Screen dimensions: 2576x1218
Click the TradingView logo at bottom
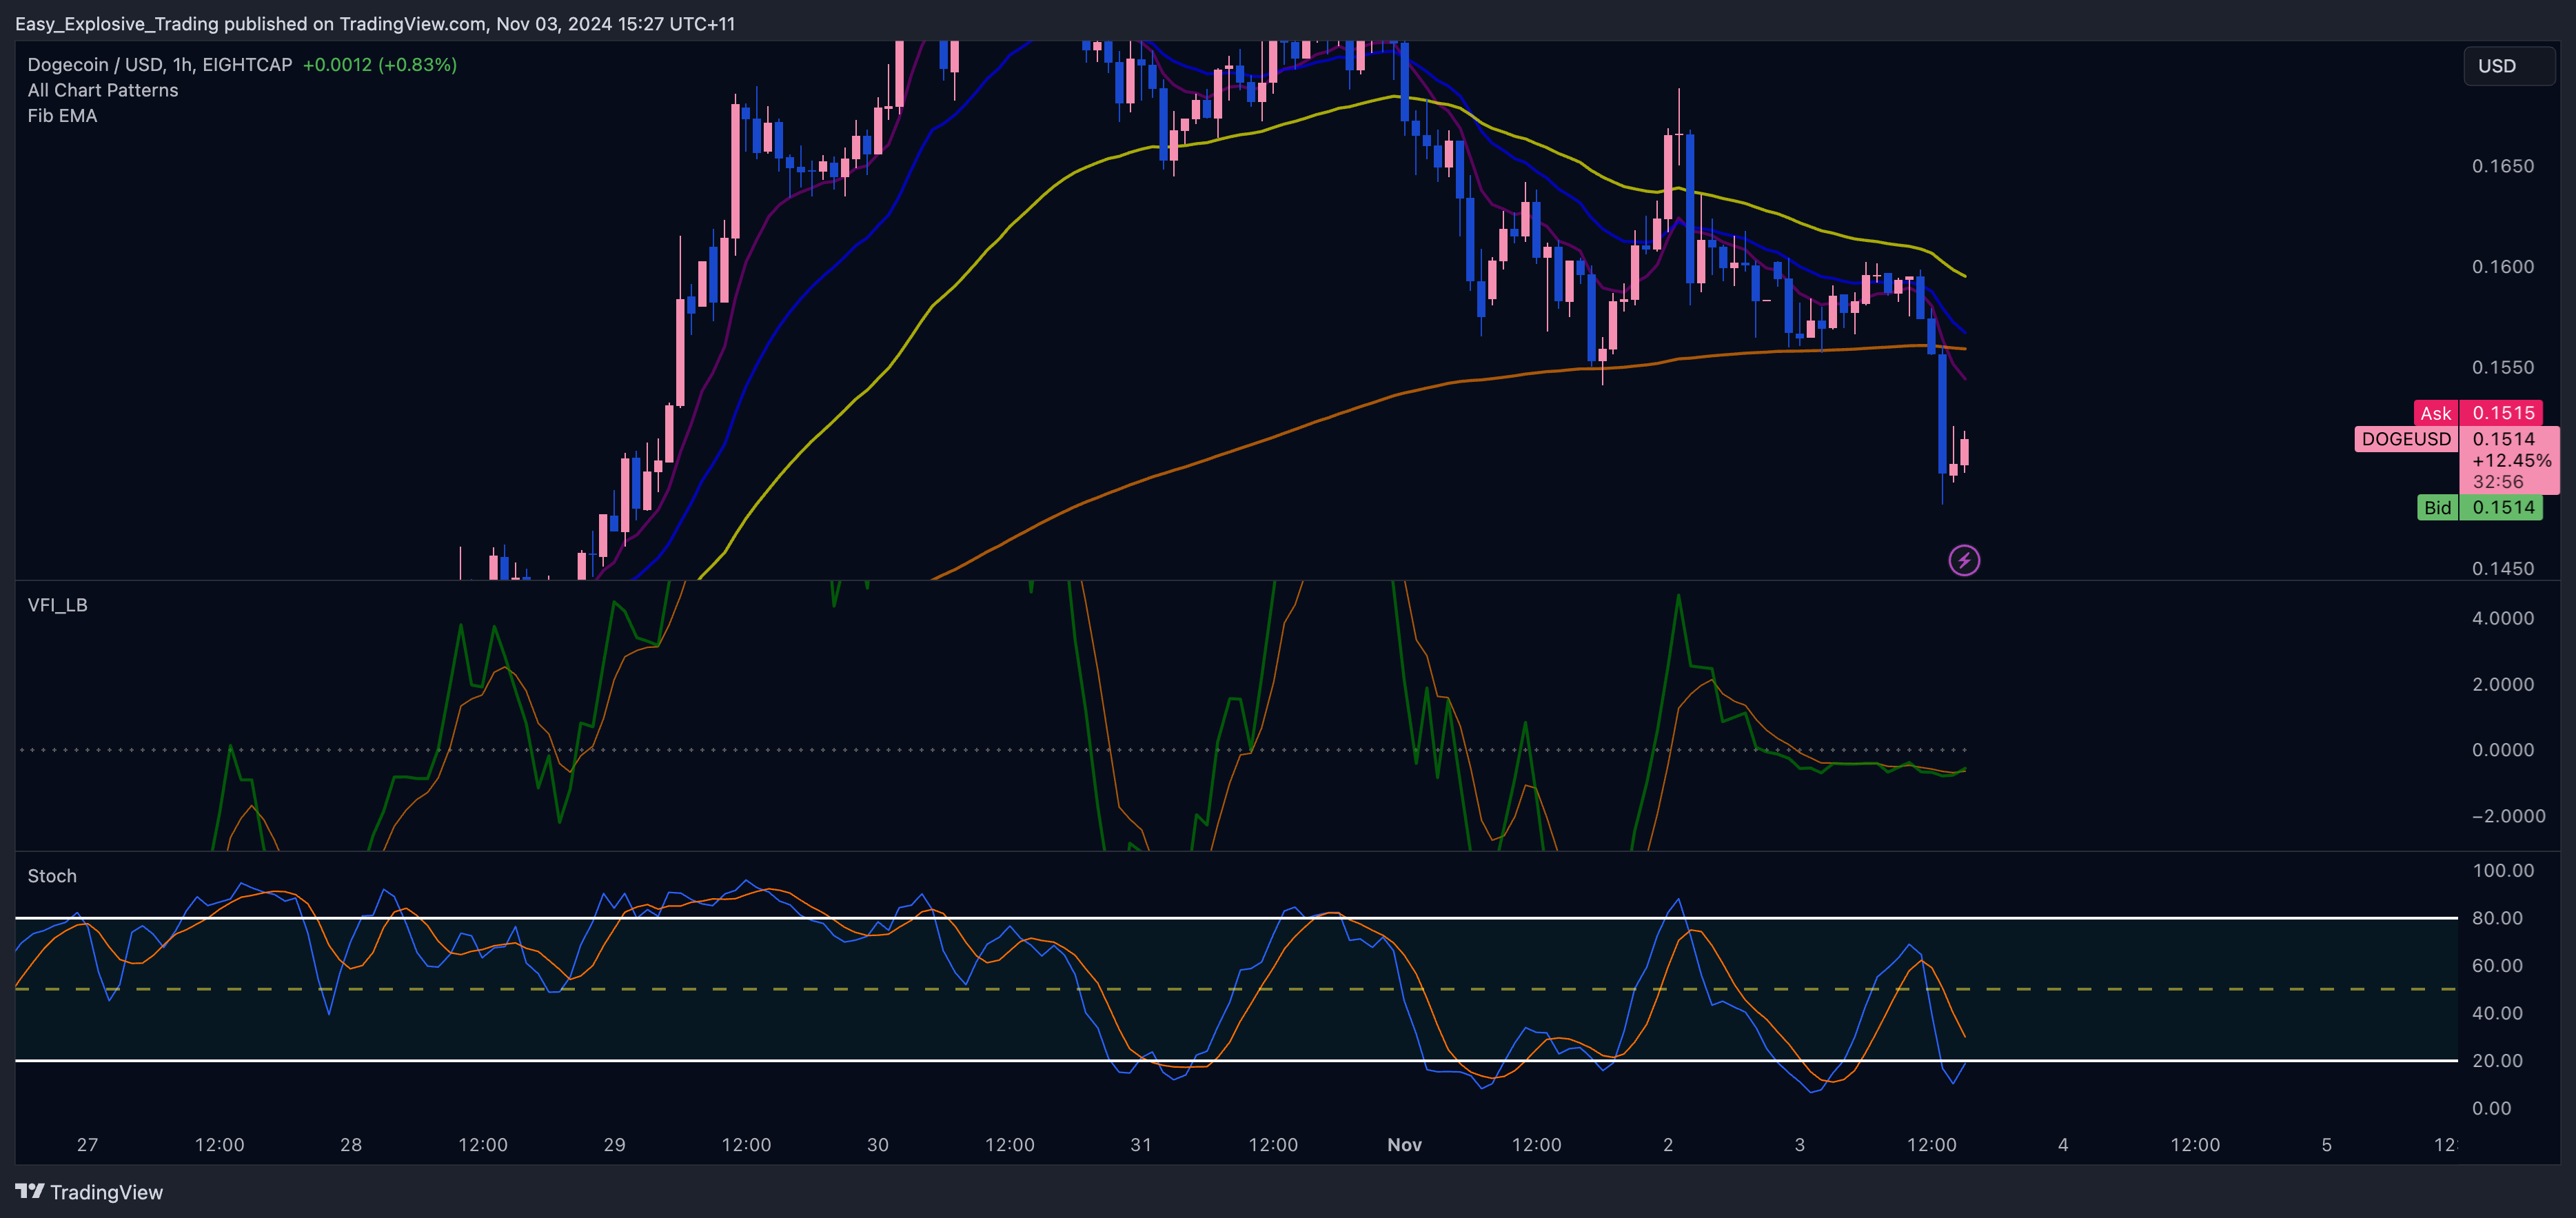(89, 1192)
